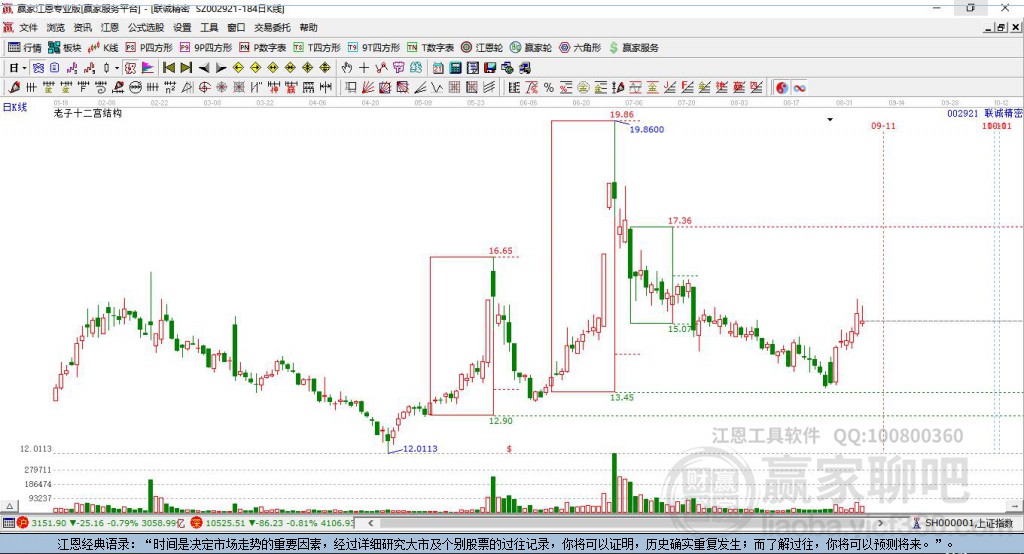The width and height of the screenshot is (1024, 554).
Task: Click the 19.8600 high price label
Action: coord(647,129)
